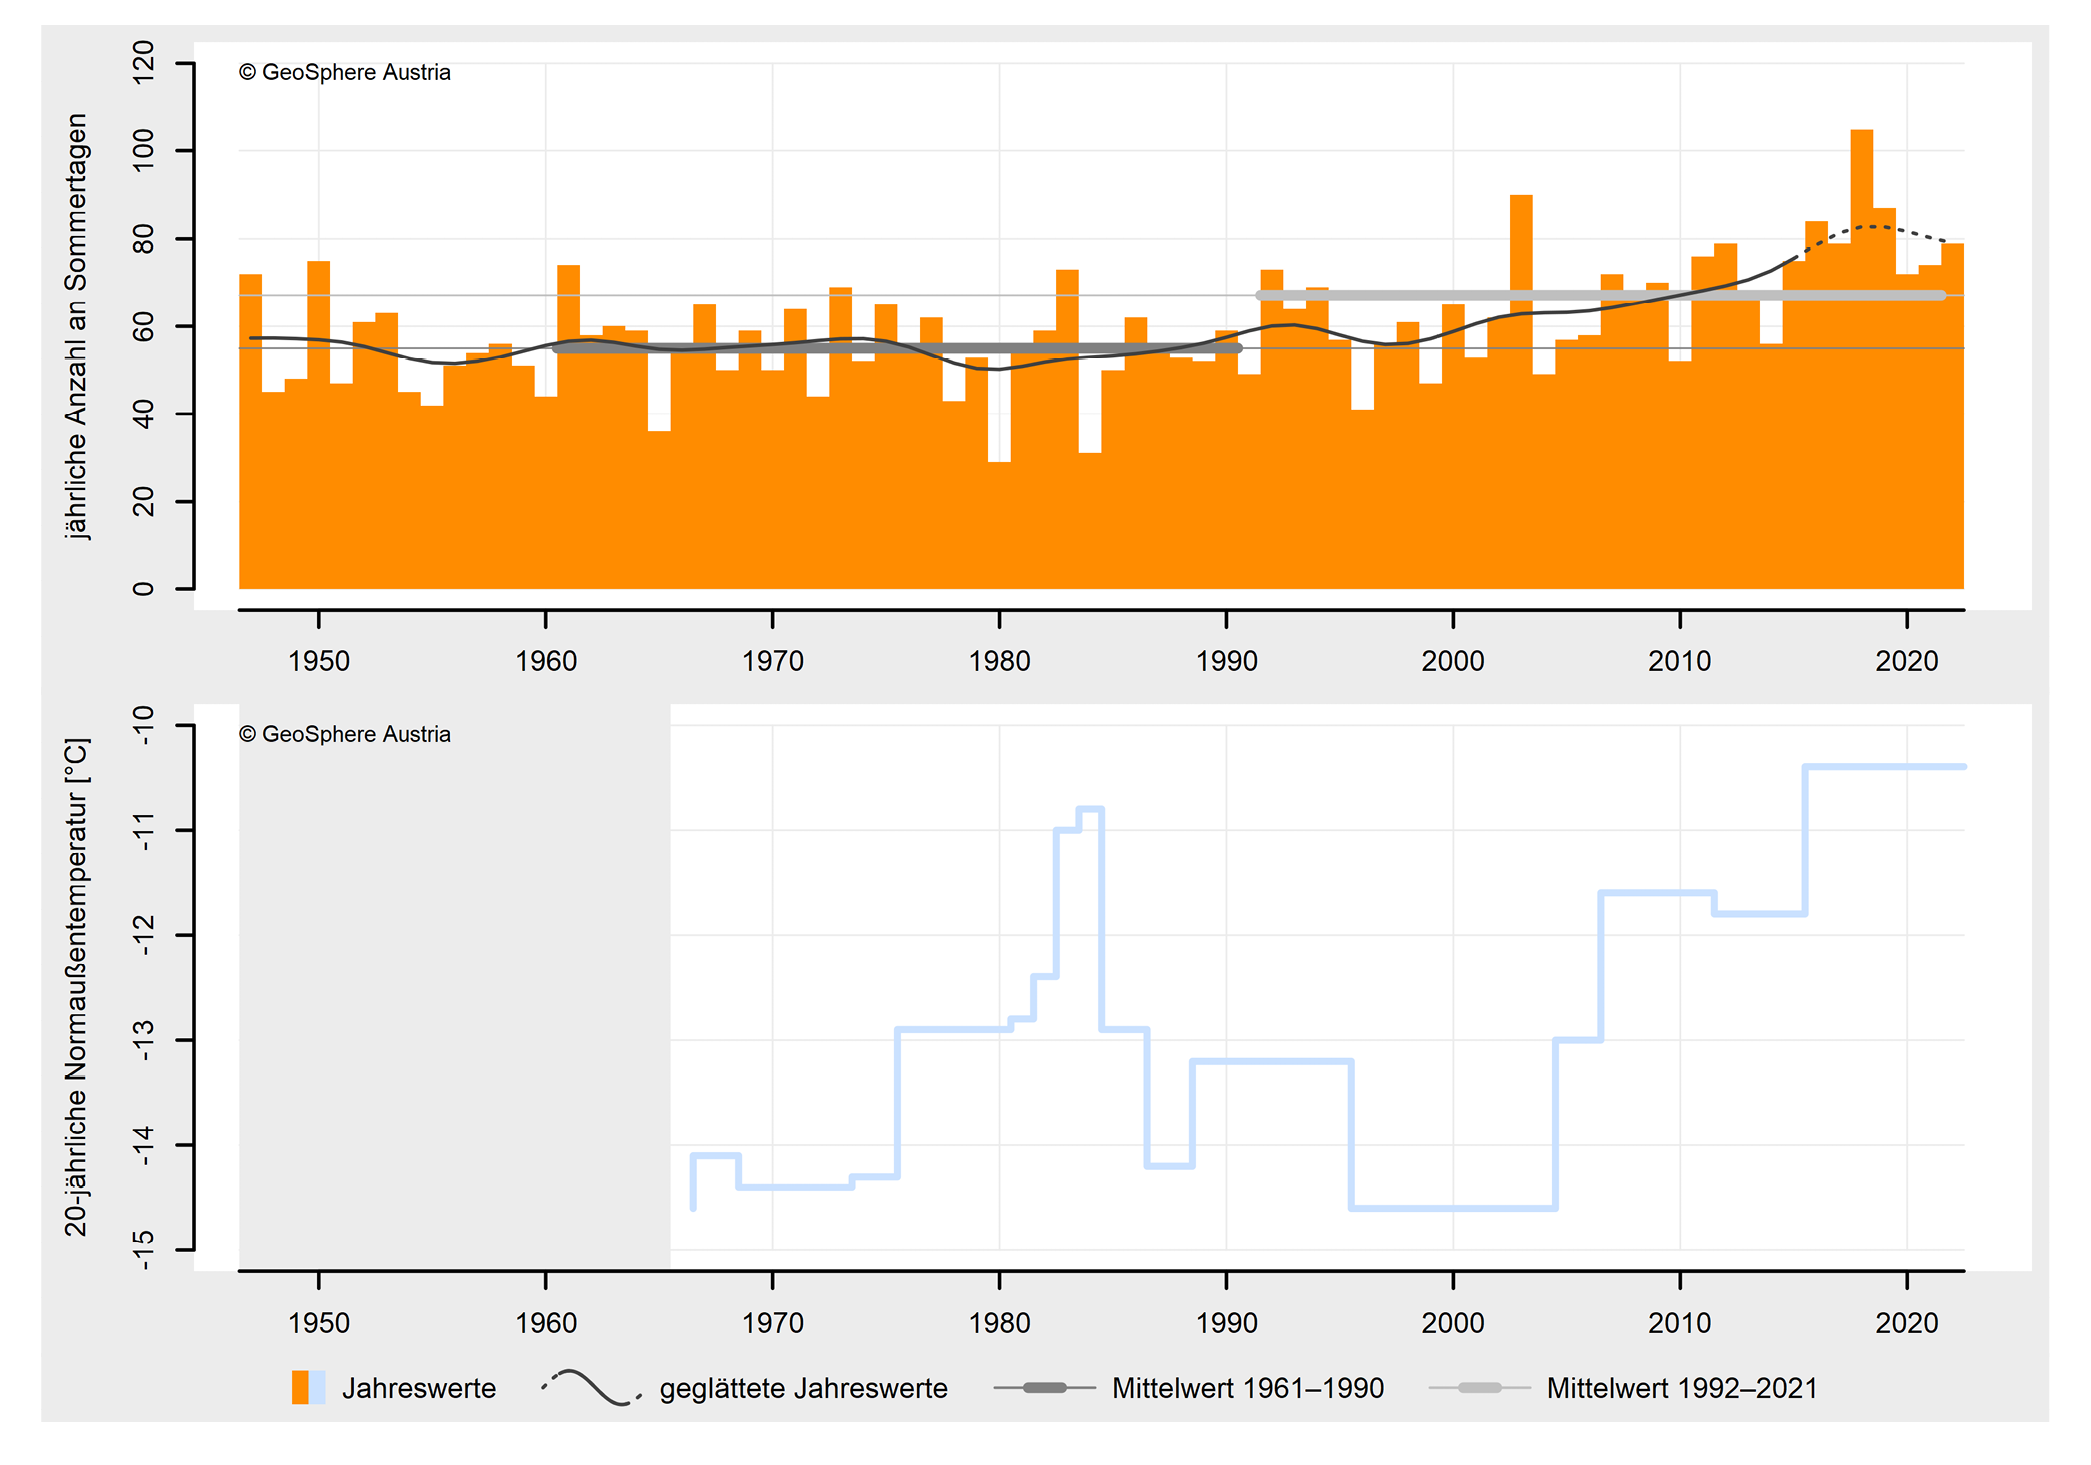The height and width of the screenshot is (1465, 2091).
Task: Click the top chart GeoSphere Austria copyright
Action: pos(345,72)
